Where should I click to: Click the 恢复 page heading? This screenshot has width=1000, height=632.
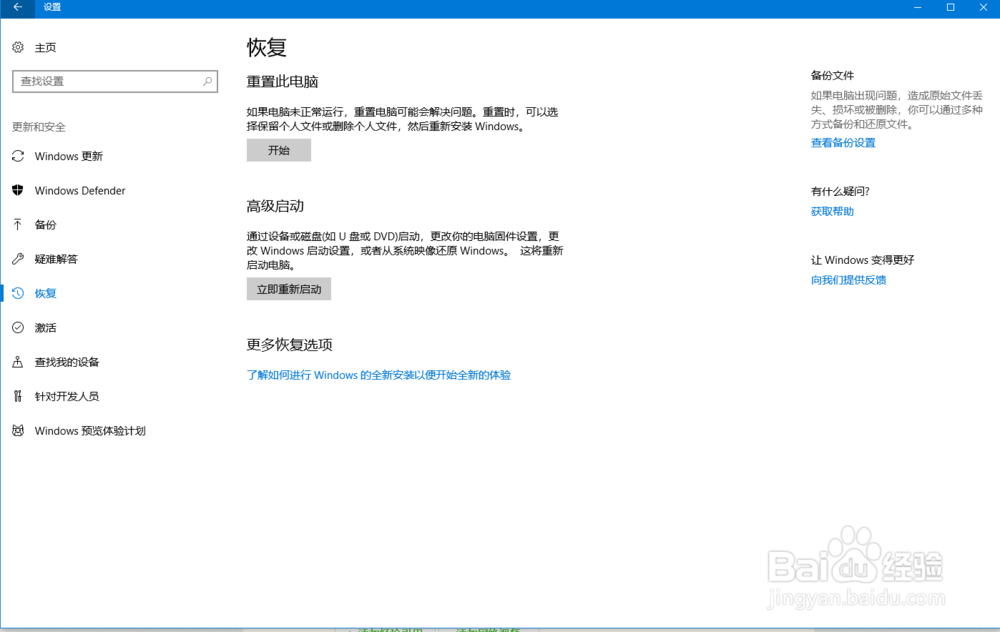tap(267, 47)
